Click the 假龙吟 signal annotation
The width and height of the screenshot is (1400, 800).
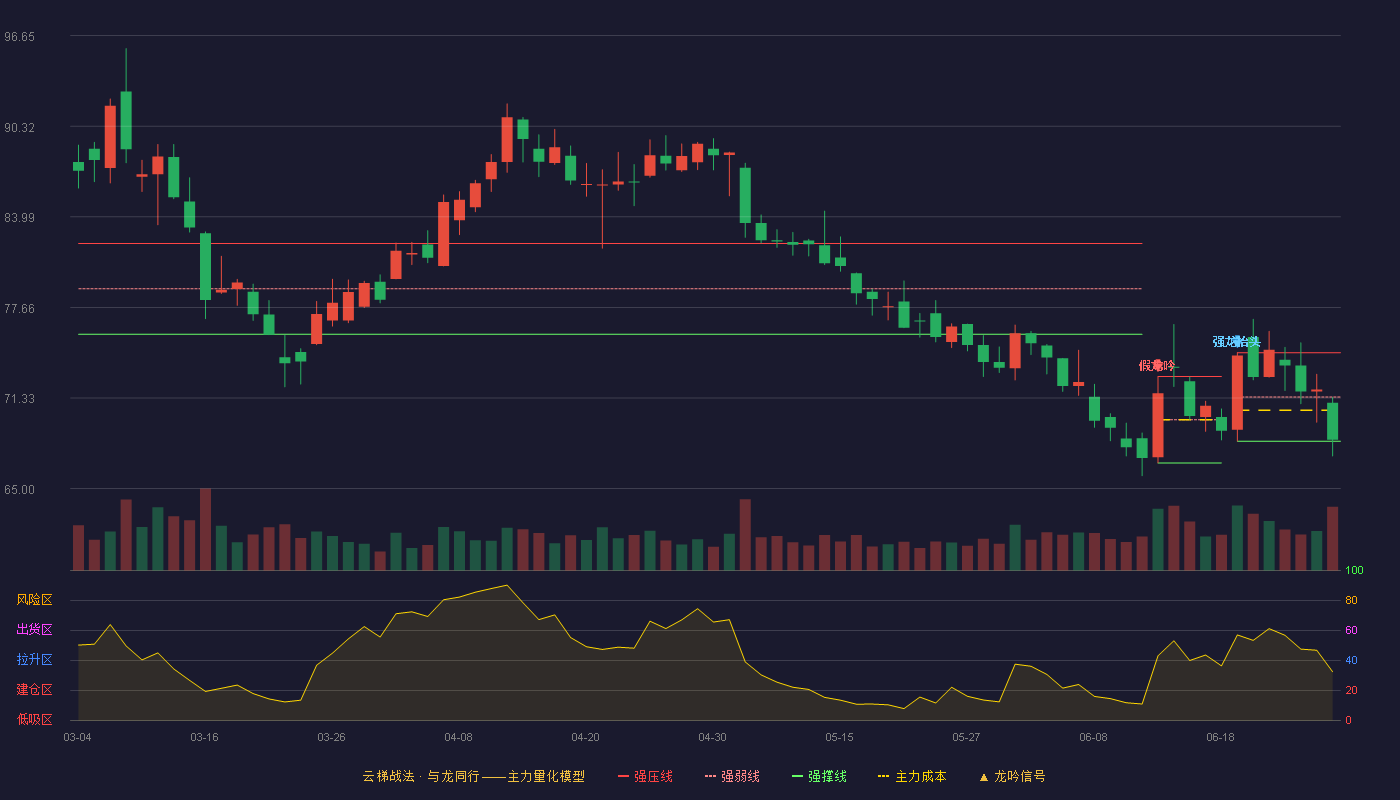(1157, 366)
